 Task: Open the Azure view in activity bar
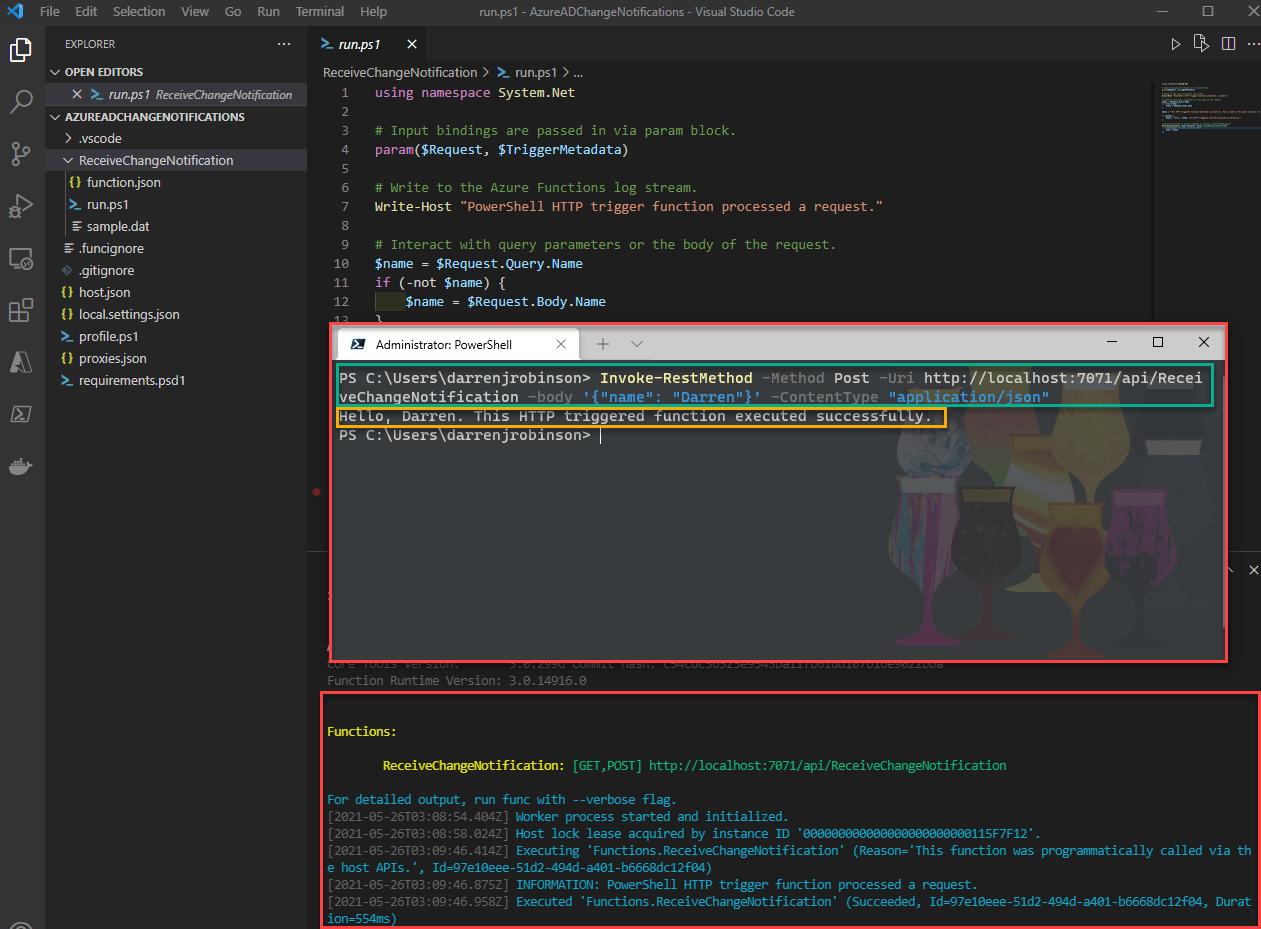pyautogui.click(x=21, y=363)
